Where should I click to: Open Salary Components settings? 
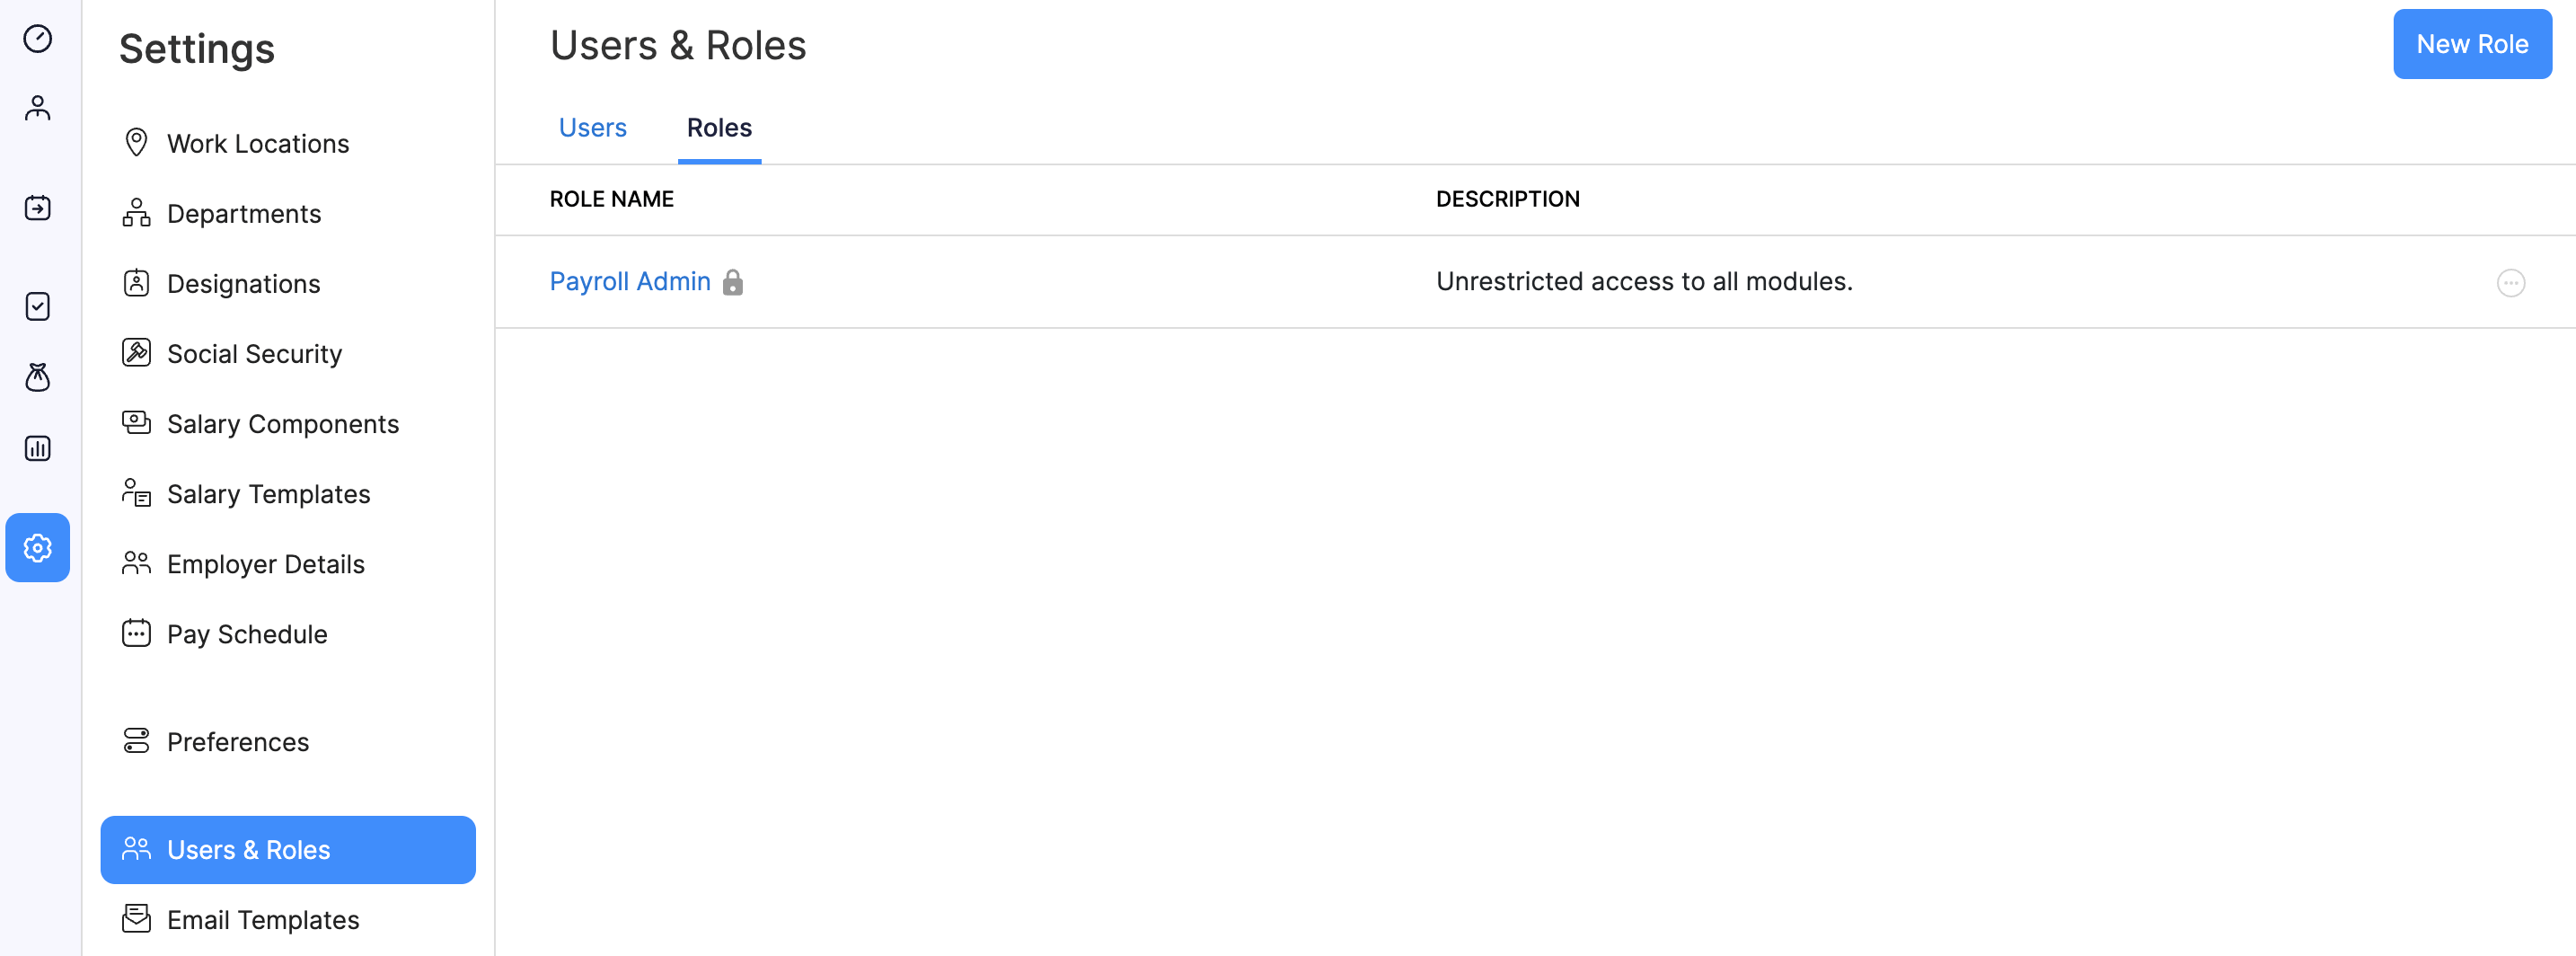(283, 424)
